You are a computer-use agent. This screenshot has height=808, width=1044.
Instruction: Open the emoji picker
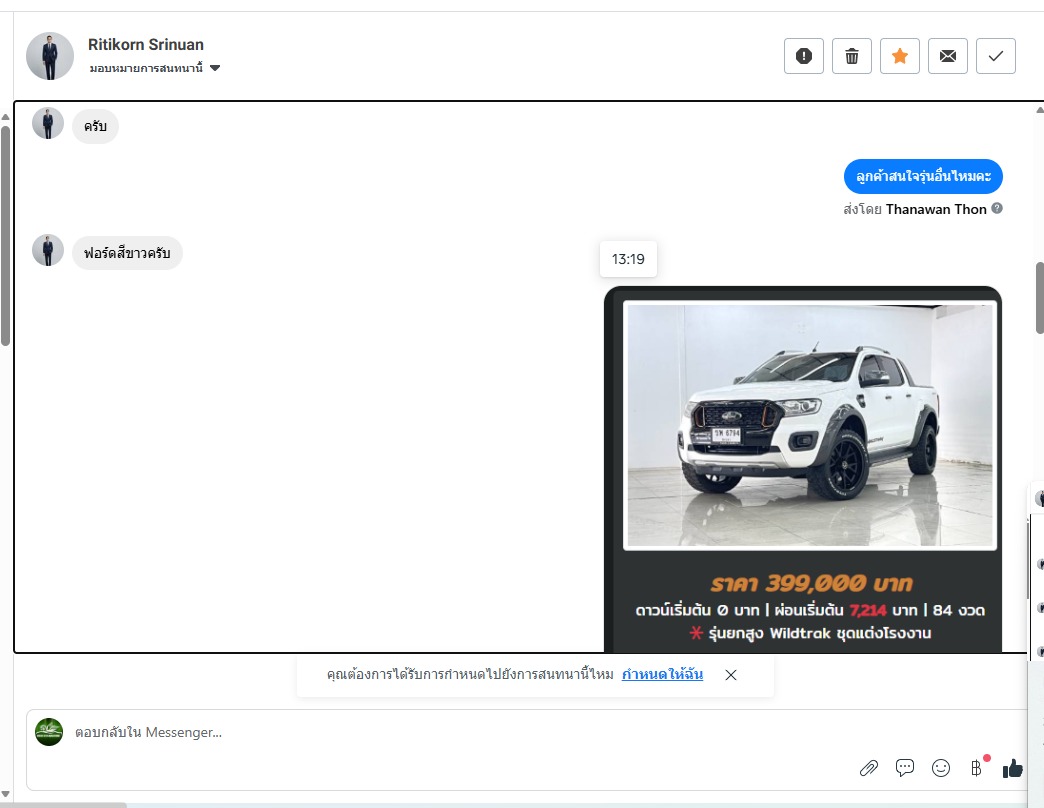tap(940, 768)
